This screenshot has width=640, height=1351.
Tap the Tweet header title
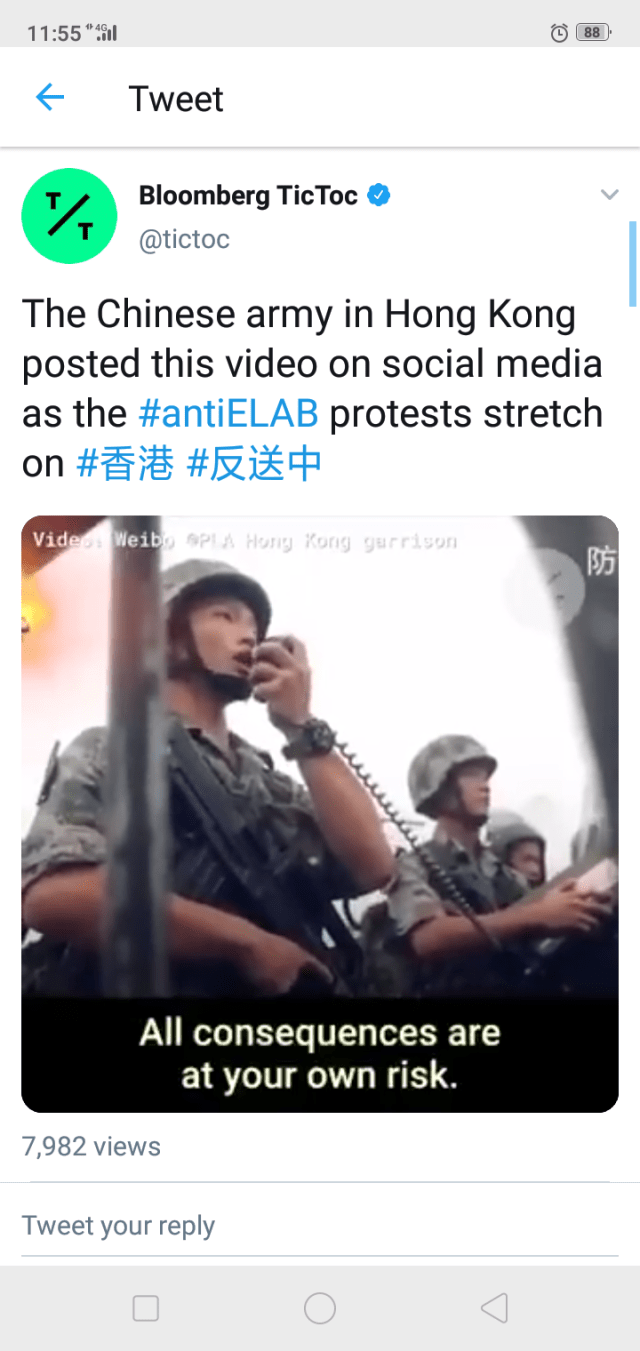pyautogui.click(x=176, y=99)
